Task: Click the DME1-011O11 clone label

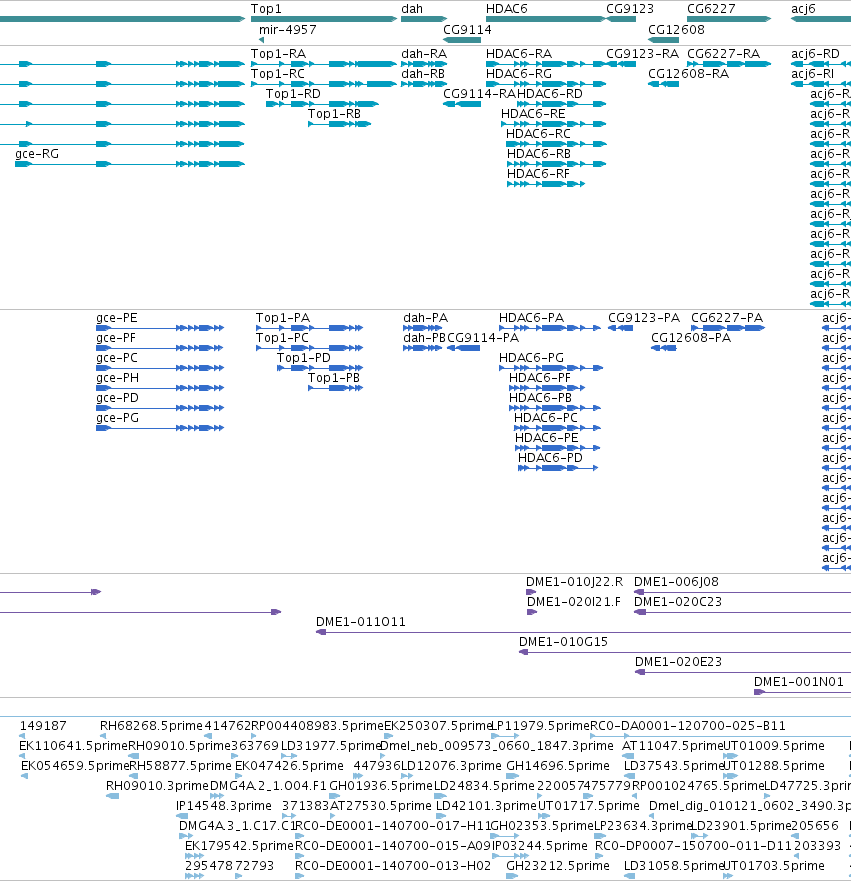Action: point(361,622)
